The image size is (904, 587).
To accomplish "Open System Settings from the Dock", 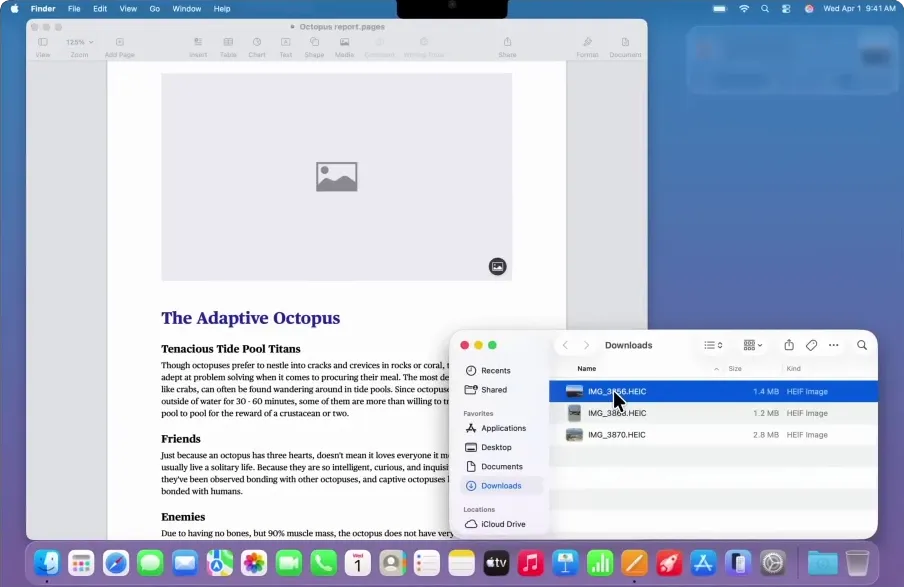I will (x=773, y=563).
